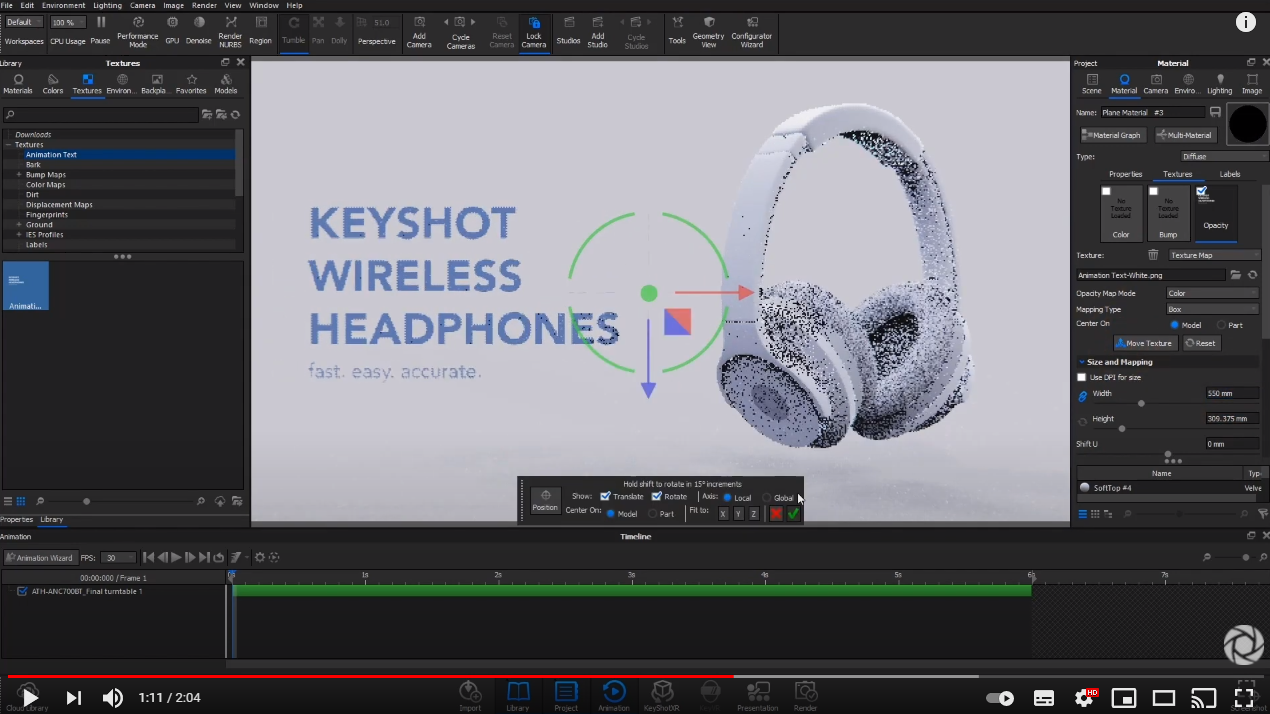
Task: Fit texture to X axis
Action: (722, 514)
